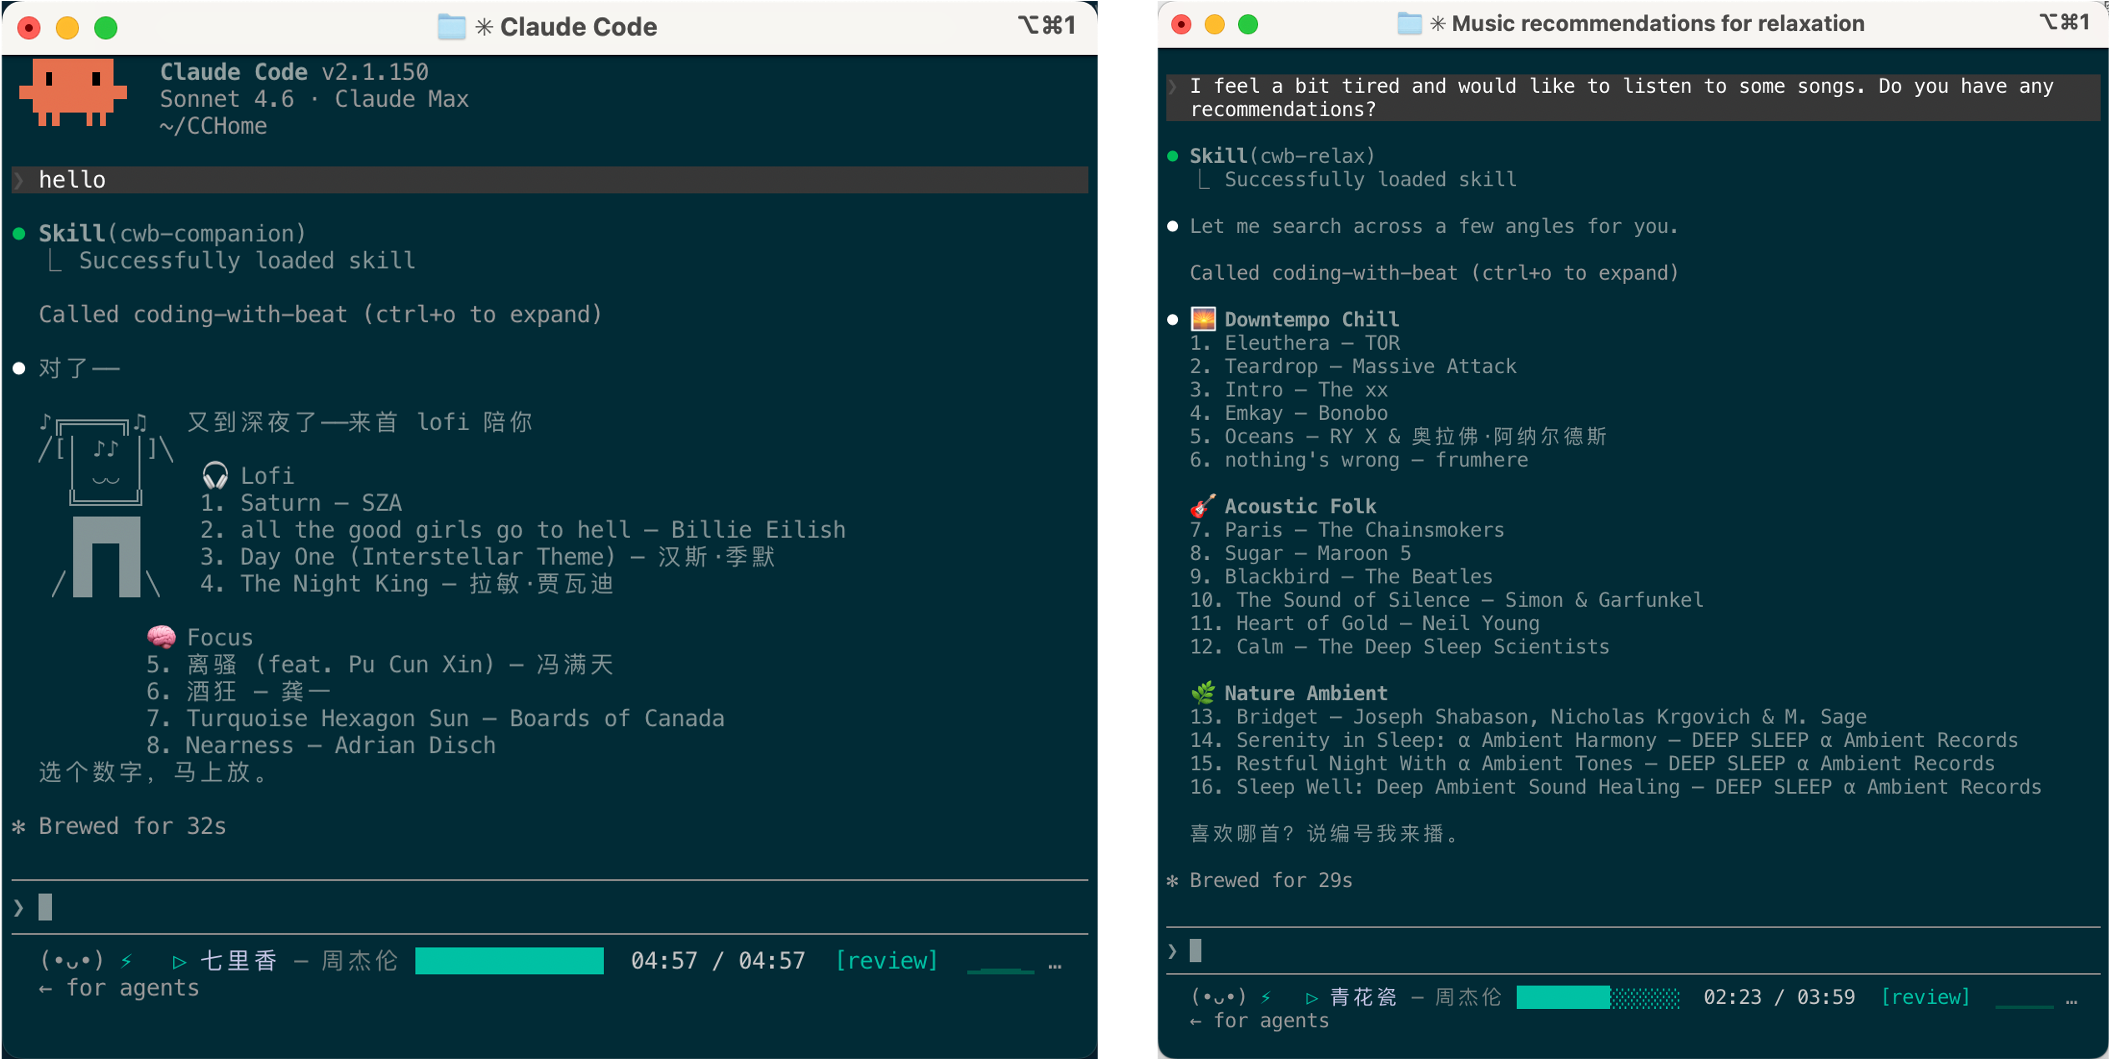Click ellipsis at end of Claude Code status line
The height and width of the screenshot is (1063, 2112).
click(x=1054, y=965)
